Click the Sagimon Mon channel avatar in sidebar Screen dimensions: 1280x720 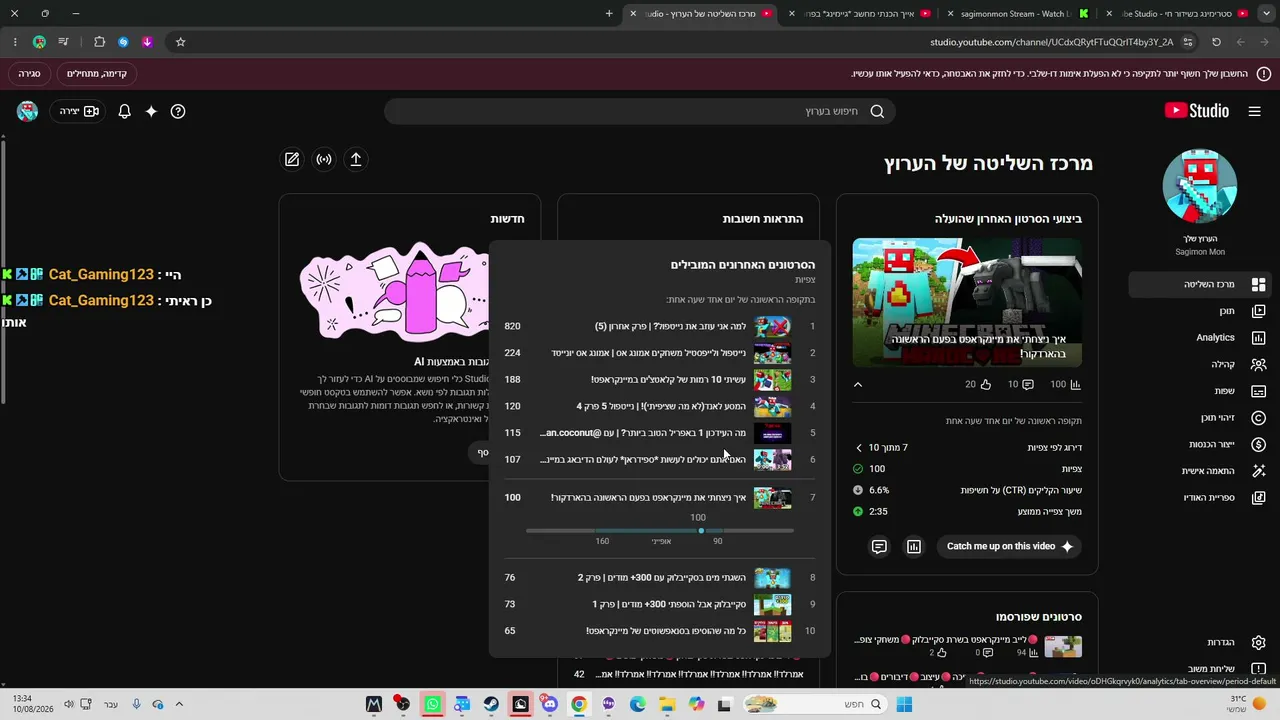pos(1199,186)
